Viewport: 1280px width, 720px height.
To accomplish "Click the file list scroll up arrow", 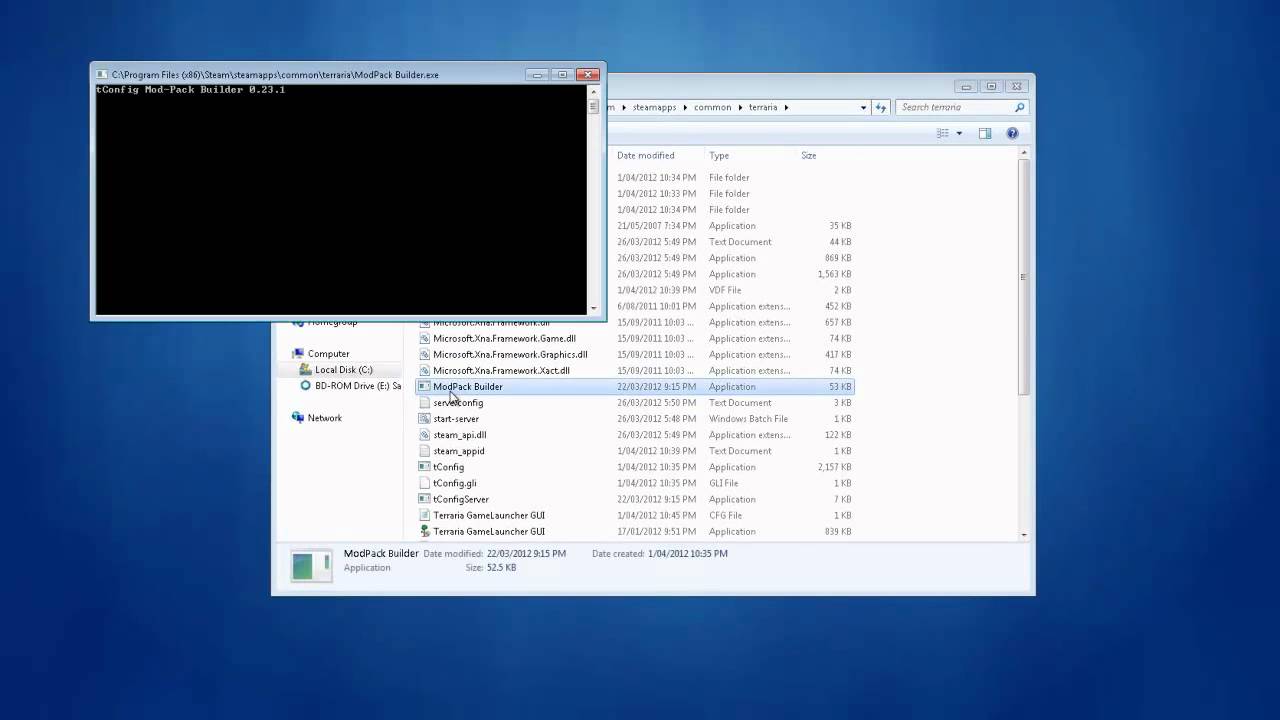I will (1024, 153).
